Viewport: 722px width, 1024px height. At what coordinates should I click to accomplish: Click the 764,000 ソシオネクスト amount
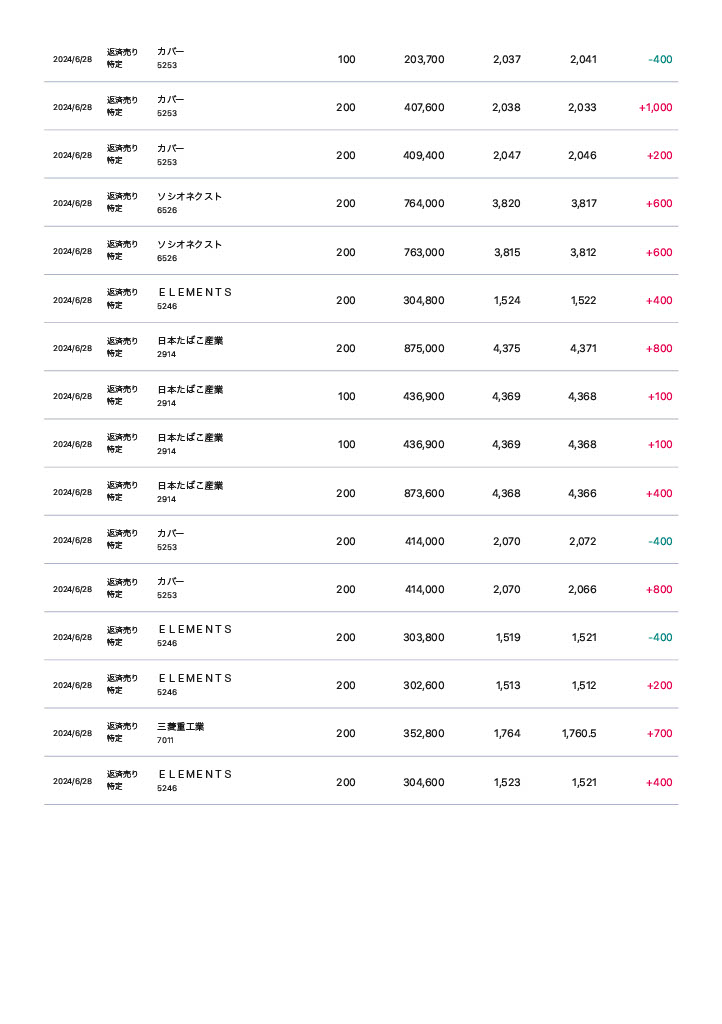click(424, 204)
